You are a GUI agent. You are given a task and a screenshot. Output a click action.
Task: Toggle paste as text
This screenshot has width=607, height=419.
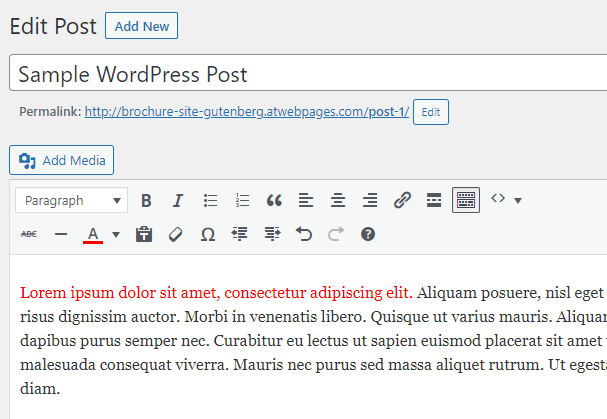[144, 234]
